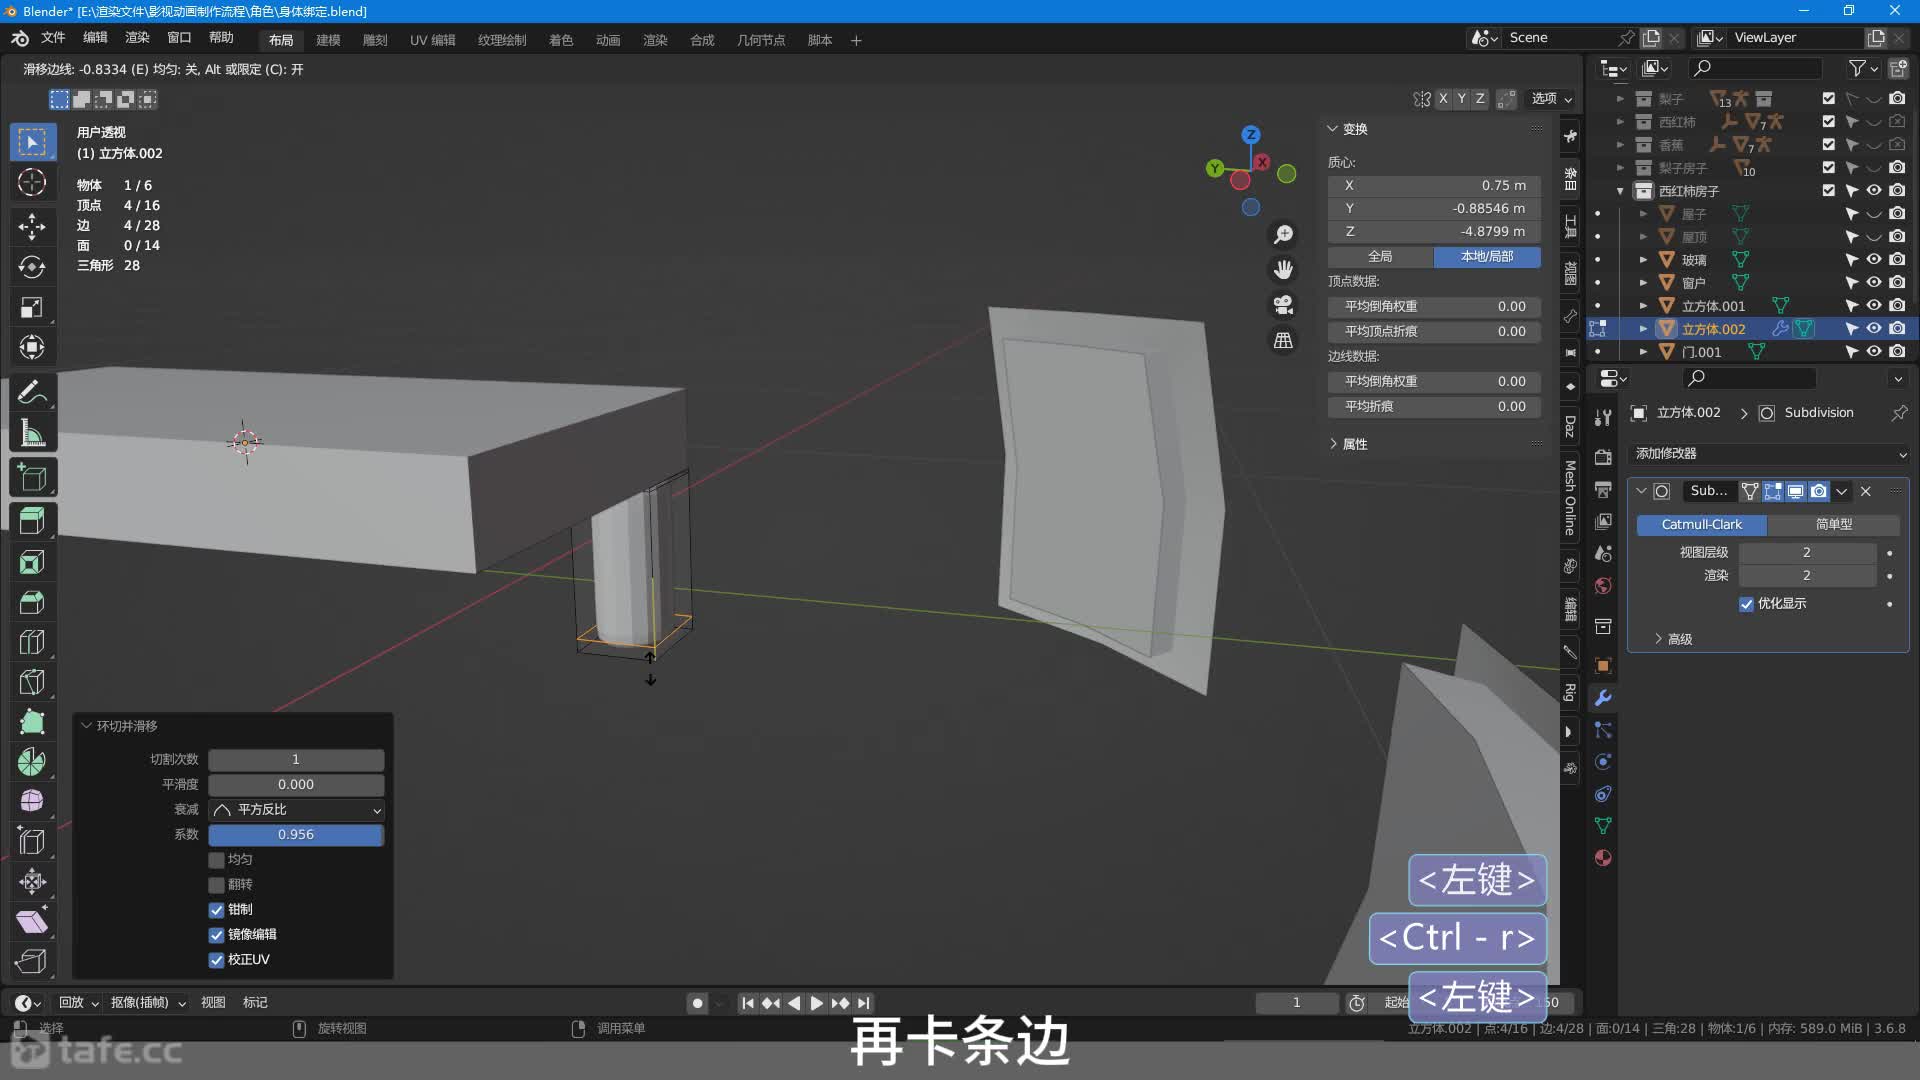Viewport: 1920px width, 1080px height.
Task: Hide 立方体.001 with its eye icon
Action: pos(1874,305)
